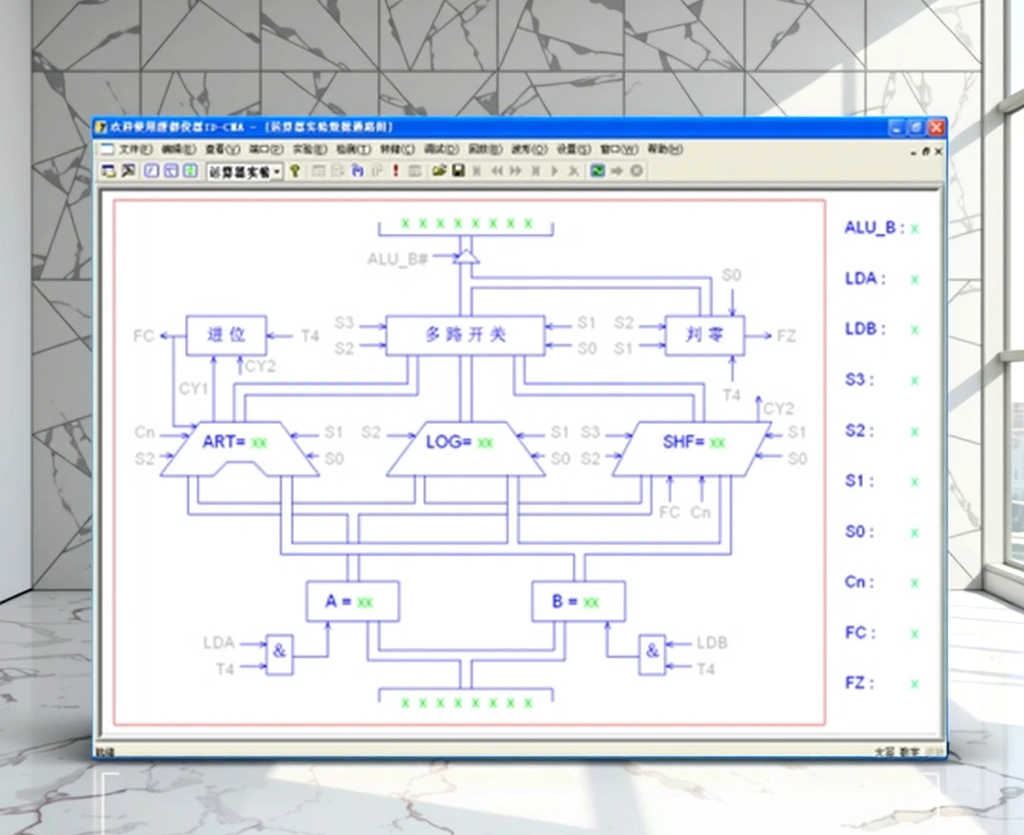Click the green square icon left of dropdown
This screenshot has width=1024, height=835.
(189, 171)
